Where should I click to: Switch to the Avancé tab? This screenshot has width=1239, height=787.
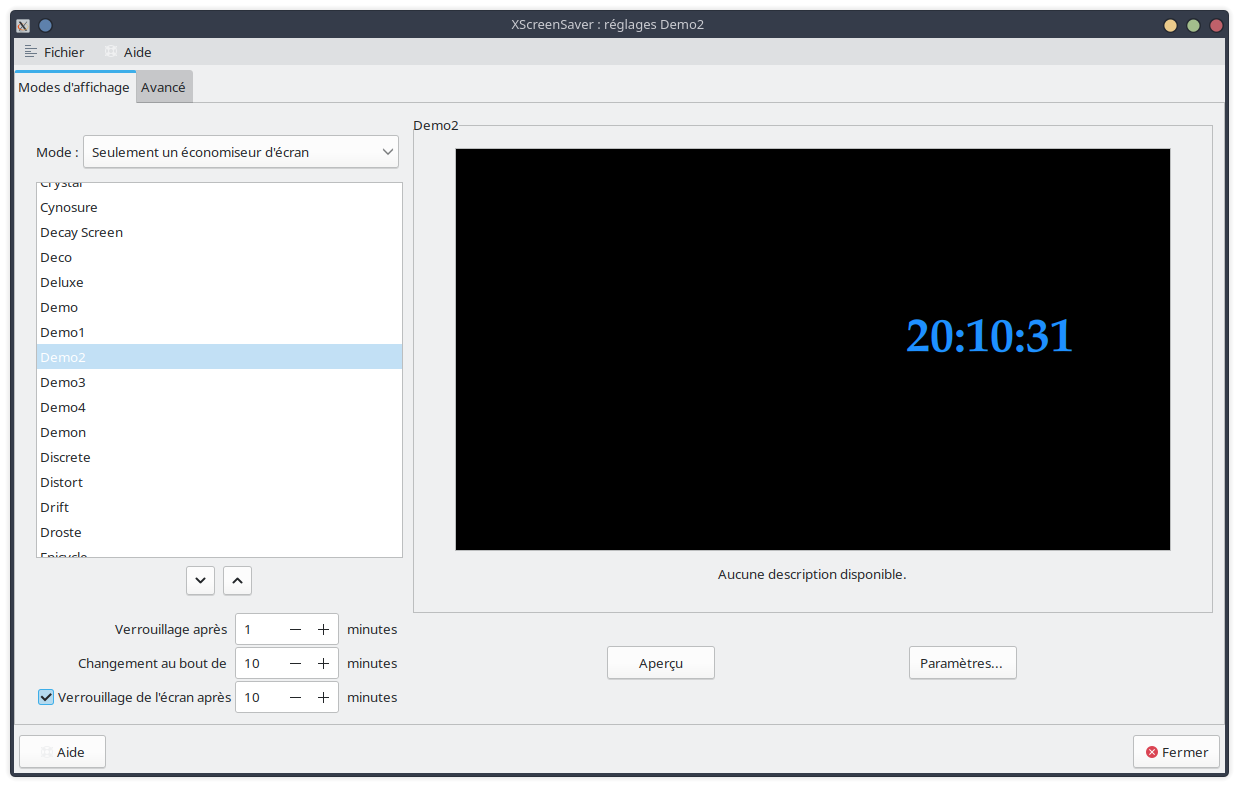coord(163,87)
